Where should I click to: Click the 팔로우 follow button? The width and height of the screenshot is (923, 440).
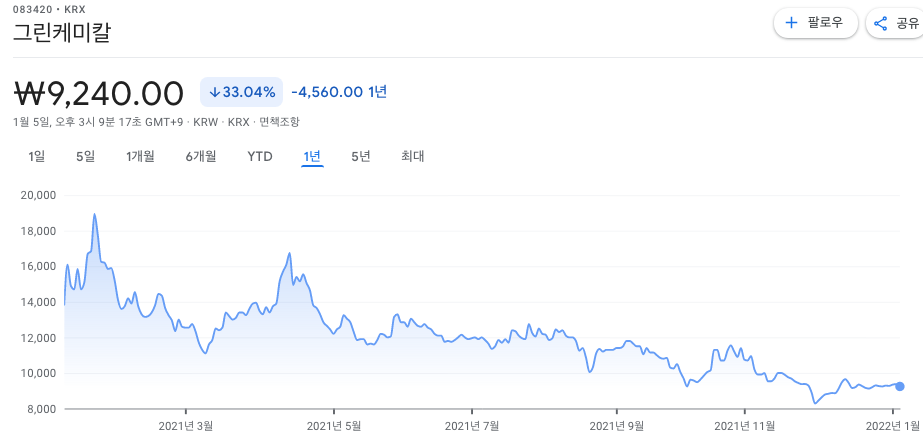[815, 23]
